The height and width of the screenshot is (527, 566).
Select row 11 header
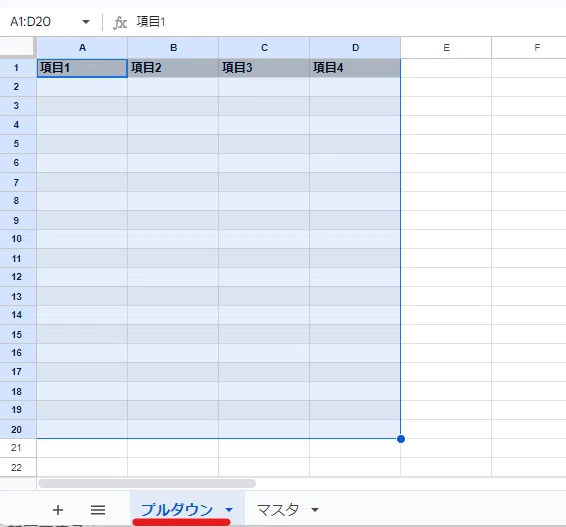pyautogui.click(x=18, y=258)
